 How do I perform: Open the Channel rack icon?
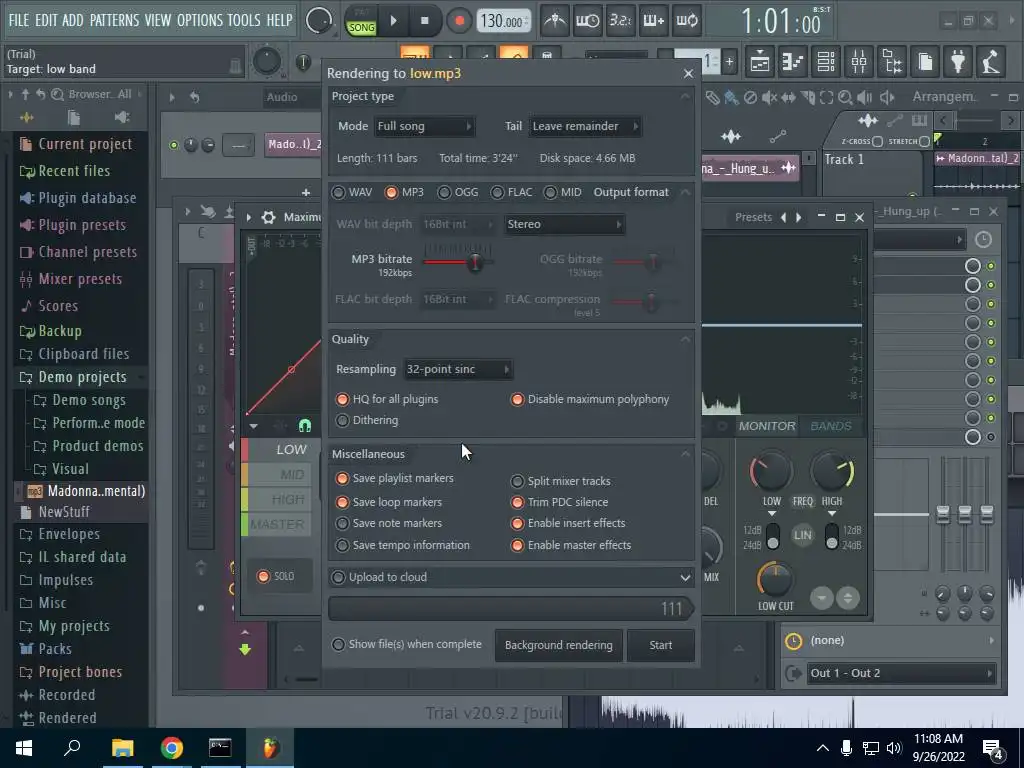[825, 62]
